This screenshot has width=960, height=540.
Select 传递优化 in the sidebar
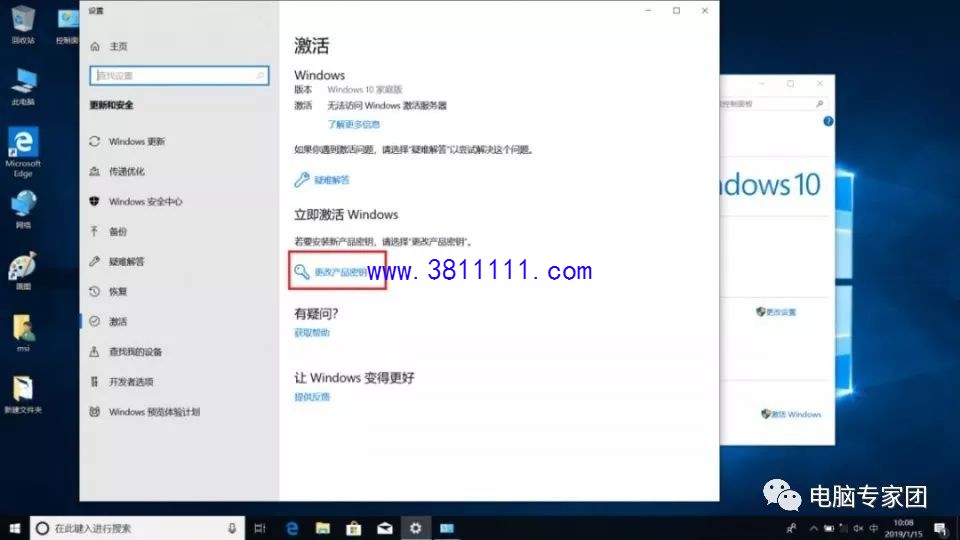(x=117, y=171)
